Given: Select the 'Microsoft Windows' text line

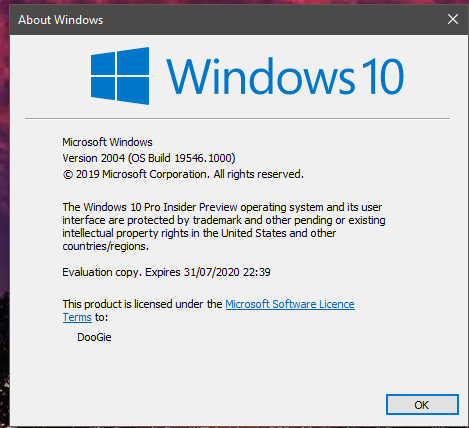Looking at the screenshot, I should click(107, 142).
